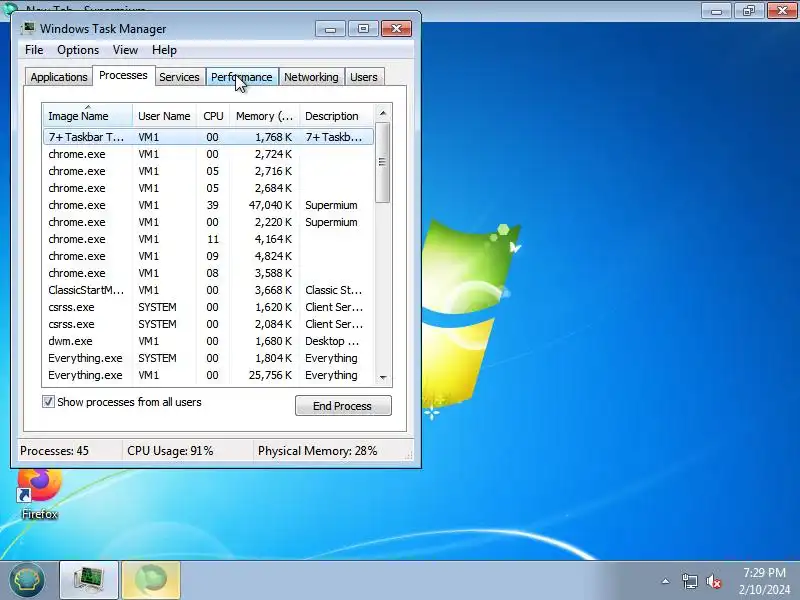Select the Task Manager taskbar icon
This screenshot has width=800, height=600.
[89, 580]
